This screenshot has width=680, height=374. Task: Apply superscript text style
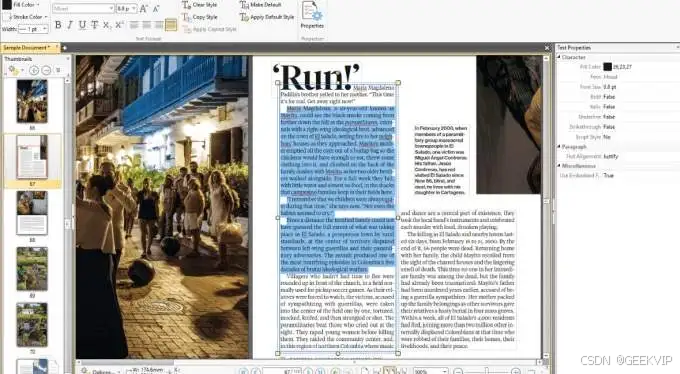pos(119,25)
